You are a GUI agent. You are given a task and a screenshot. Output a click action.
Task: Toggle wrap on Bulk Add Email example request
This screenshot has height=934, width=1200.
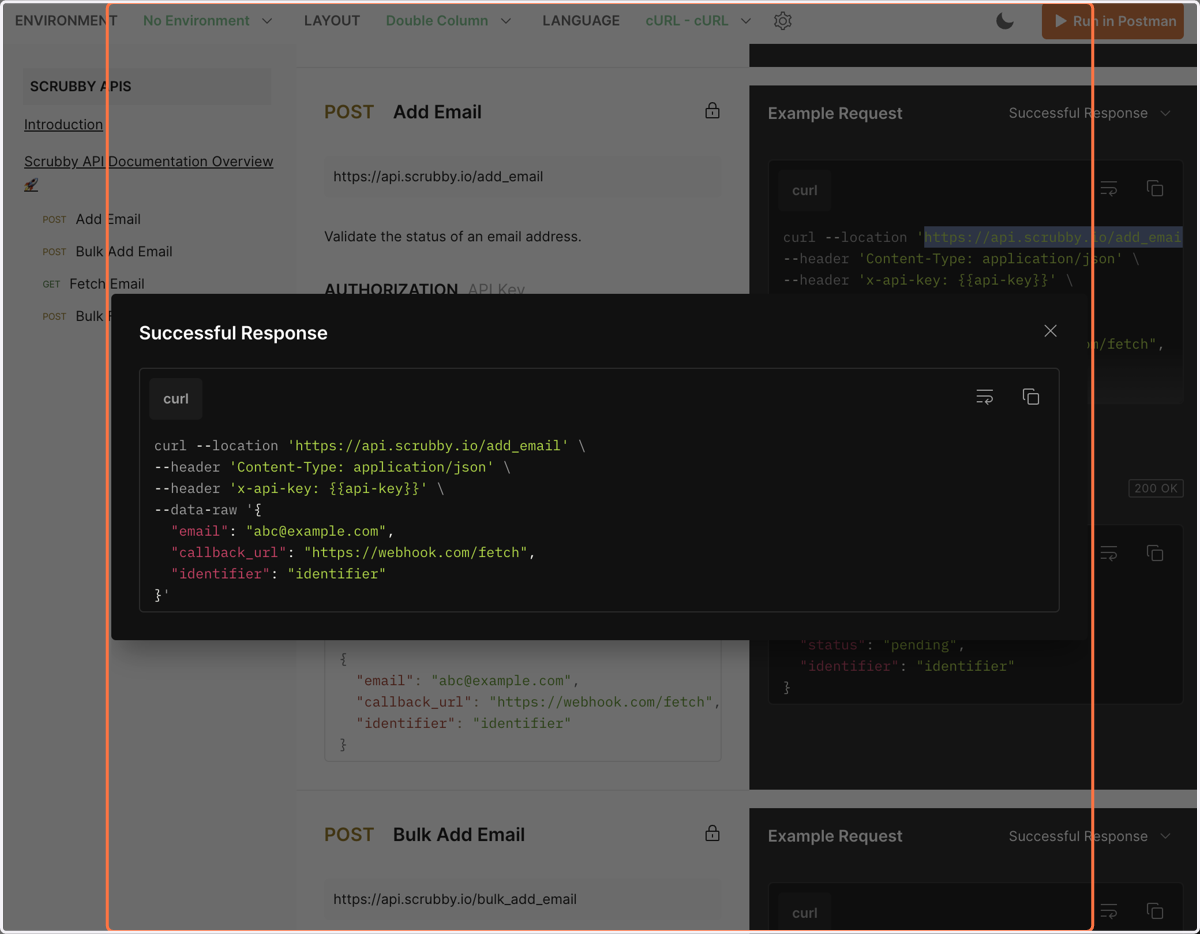[1109, 911]
